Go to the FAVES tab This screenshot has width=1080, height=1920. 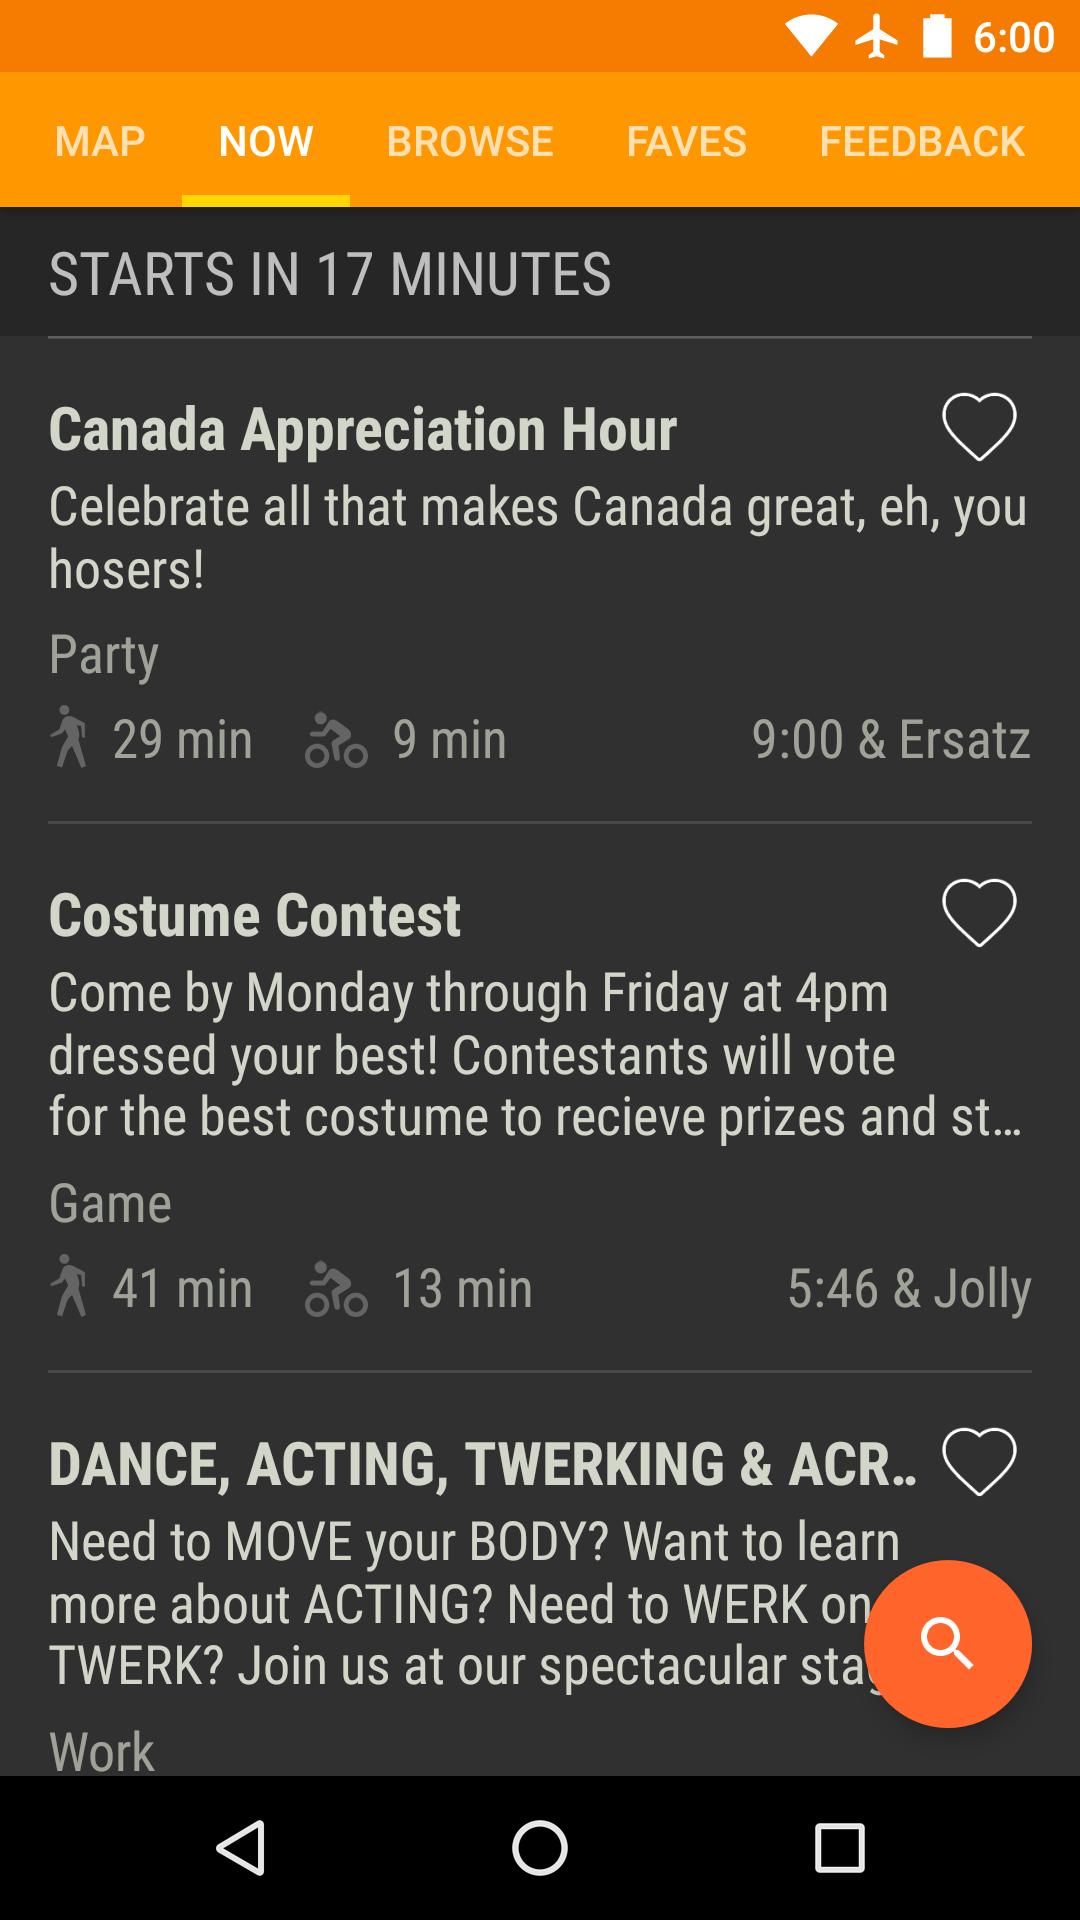pos(686,141)
